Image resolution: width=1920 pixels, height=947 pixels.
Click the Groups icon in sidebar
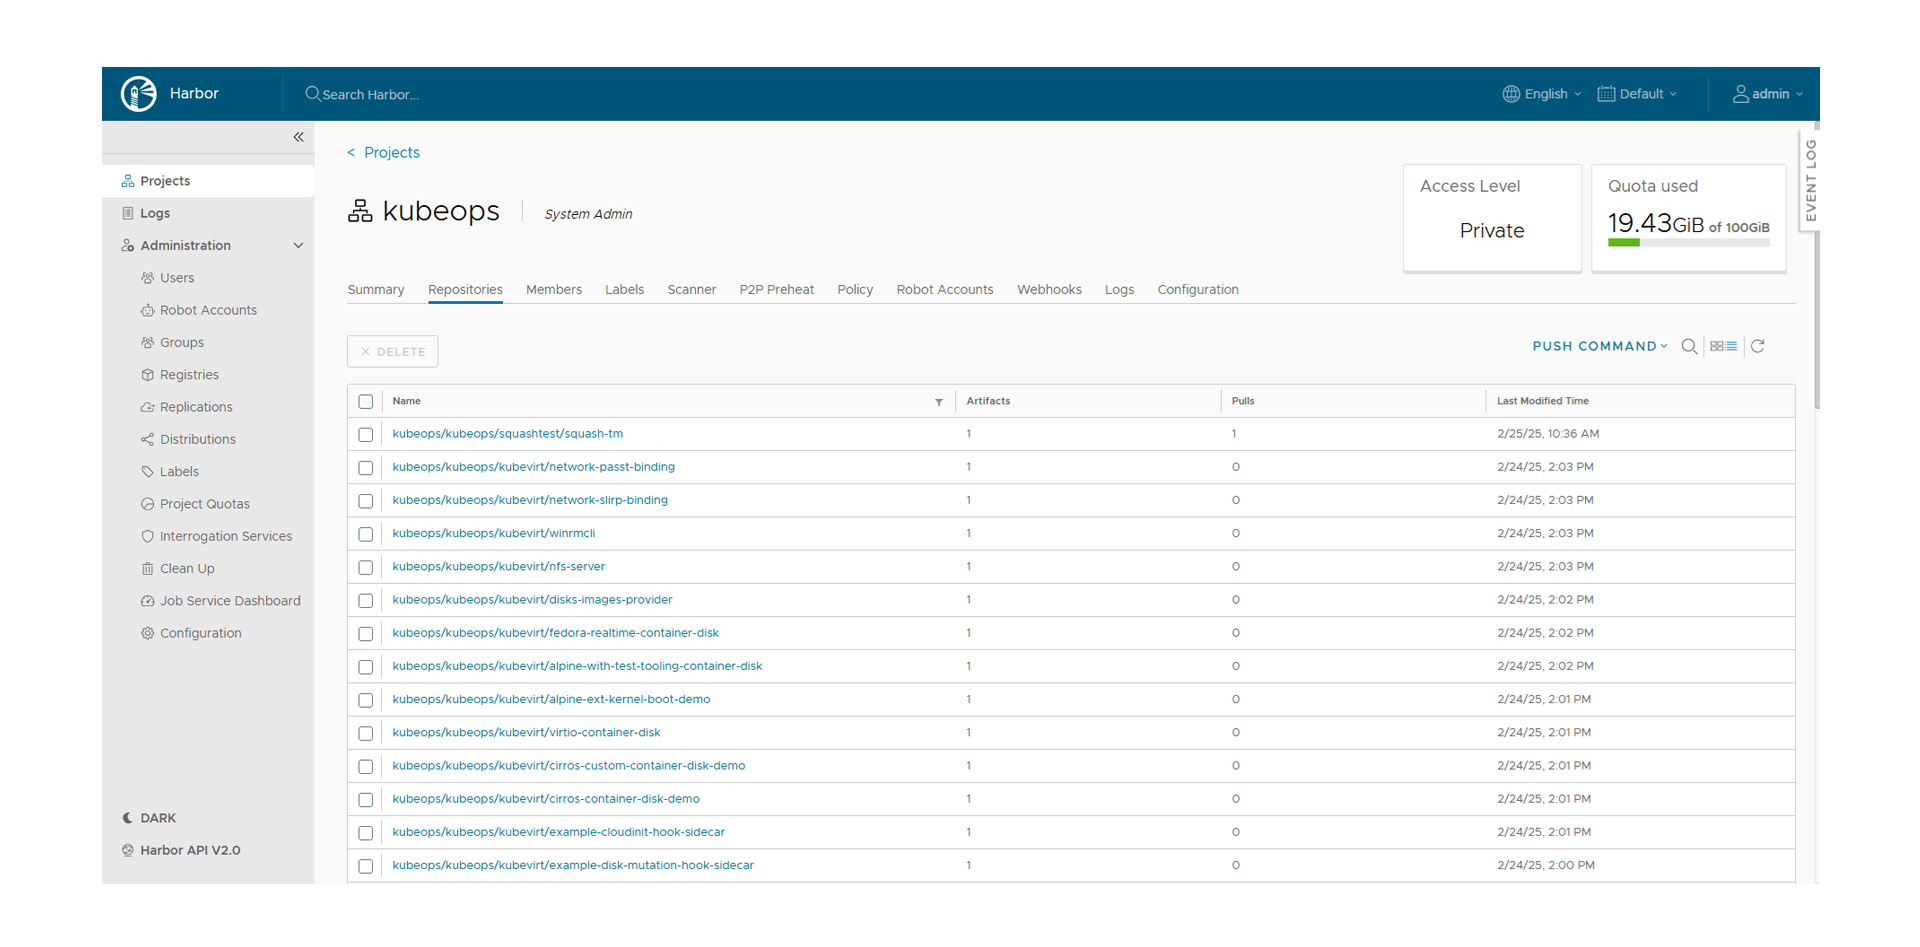coord(148,342)
